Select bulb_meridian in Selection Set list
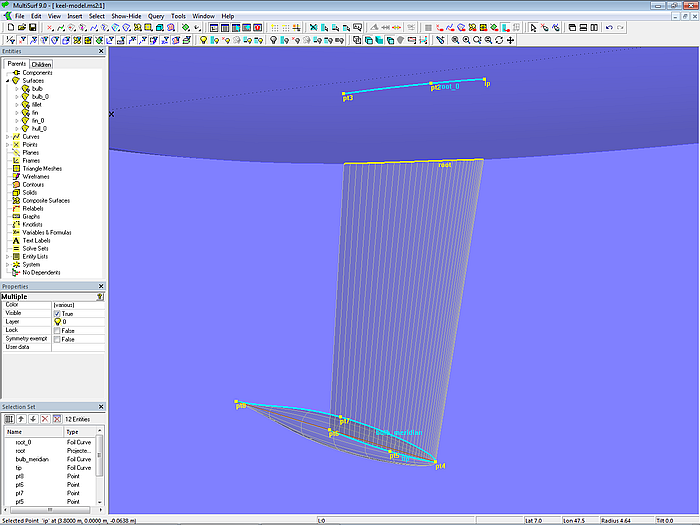 [30, 460]
